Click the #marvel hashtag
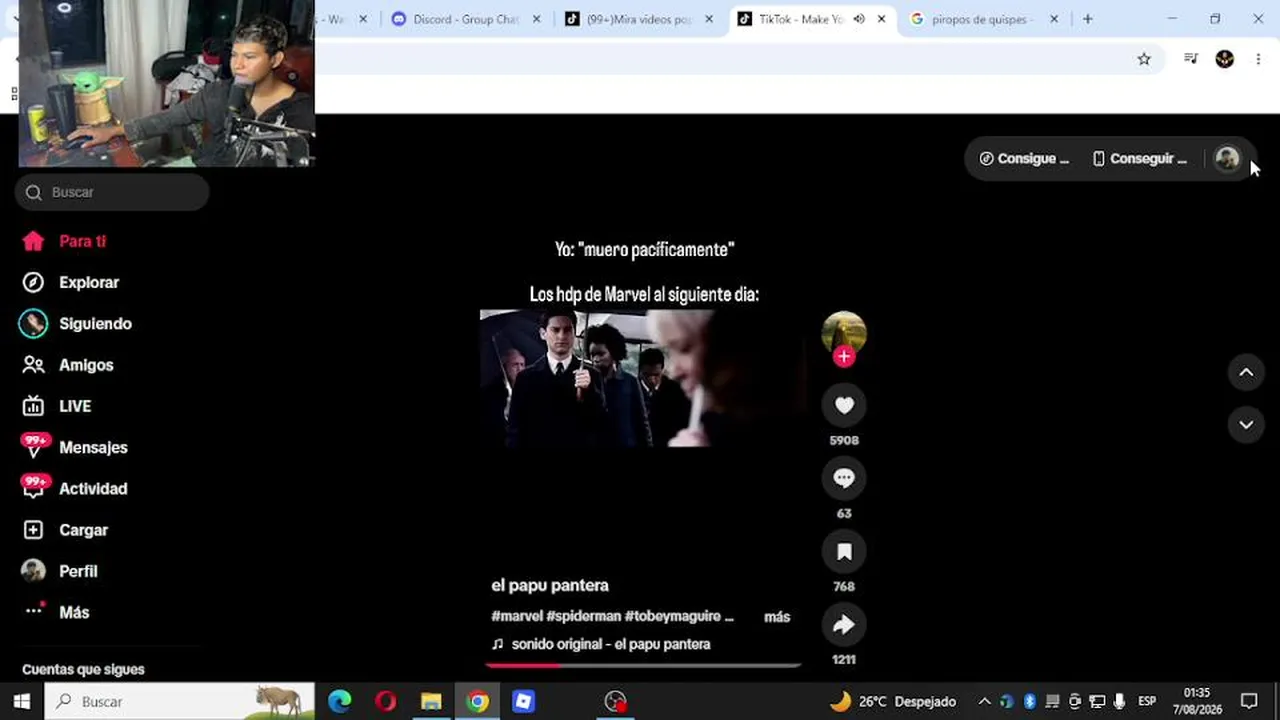1280x720 pixels. (517, 616)
